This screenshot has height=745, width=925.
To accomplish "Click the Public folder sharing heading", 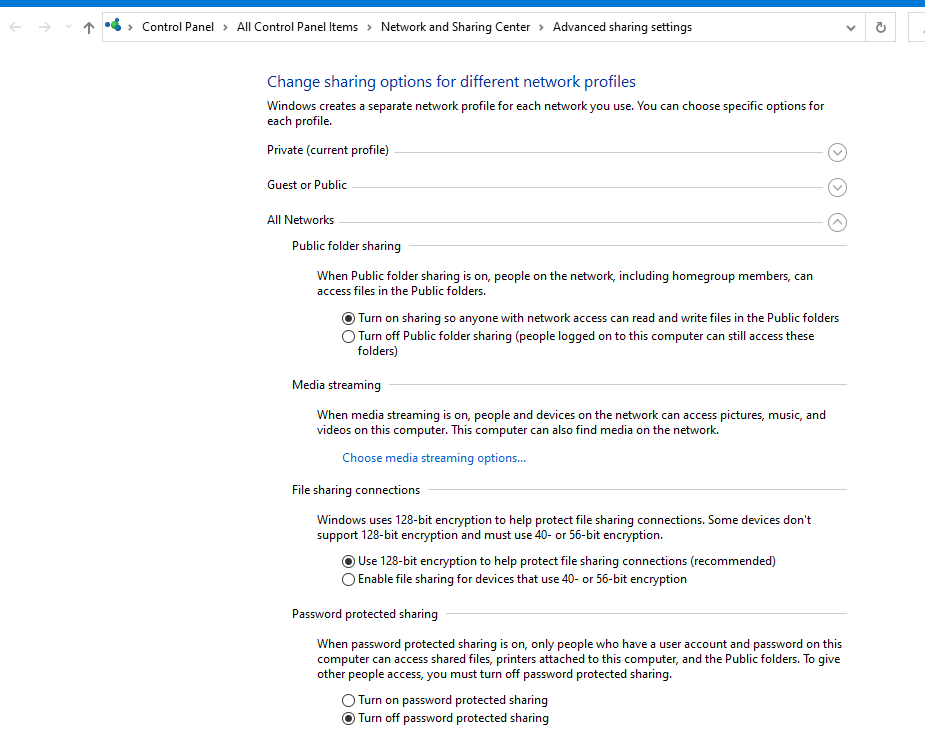I will point(346,246).
